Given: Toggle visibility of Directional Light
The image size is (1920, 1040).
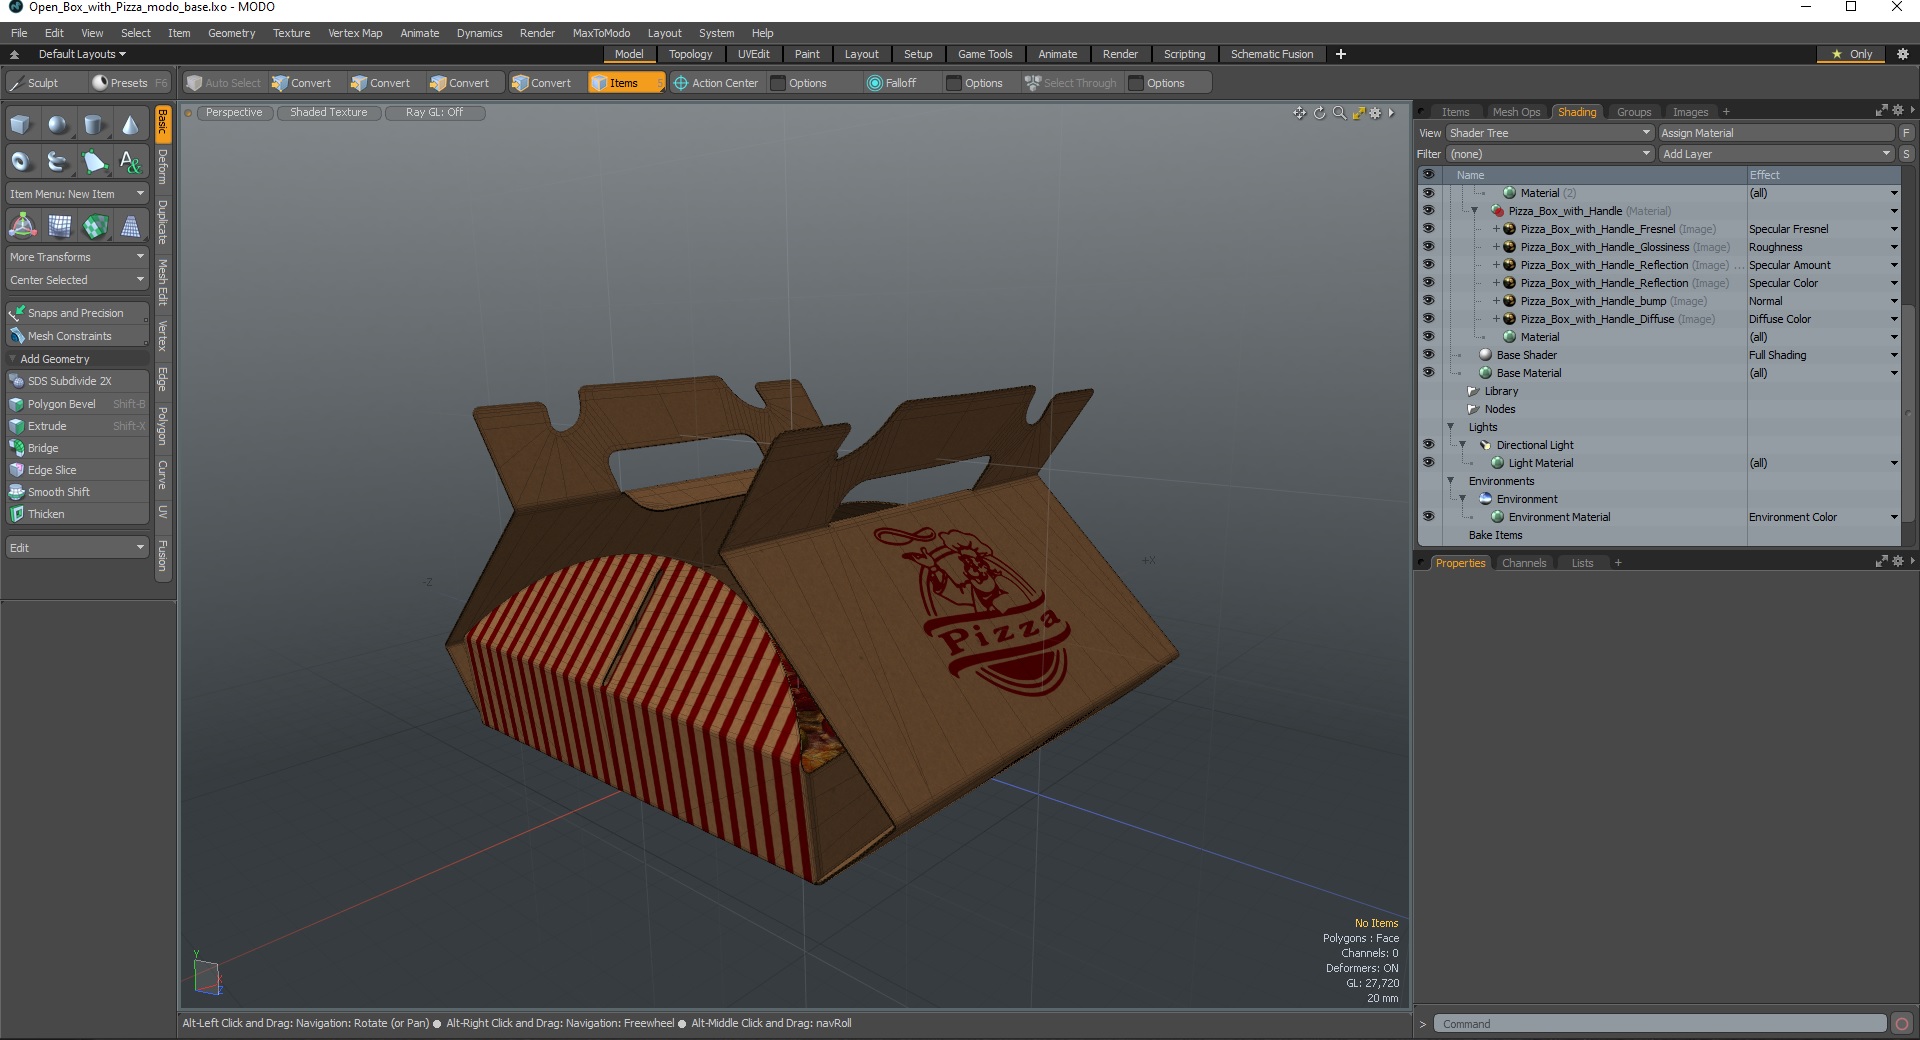Looking at the screenshot, I should click(x=1428, y=445).
